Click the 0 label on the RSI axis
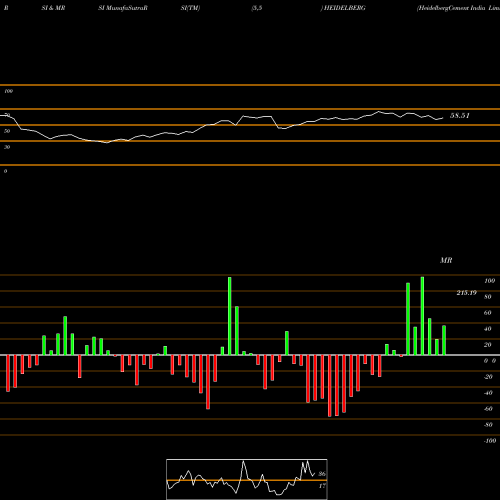The width and height of the screenshot is (500, 500). pyautogui.click(x=6, y=171)
